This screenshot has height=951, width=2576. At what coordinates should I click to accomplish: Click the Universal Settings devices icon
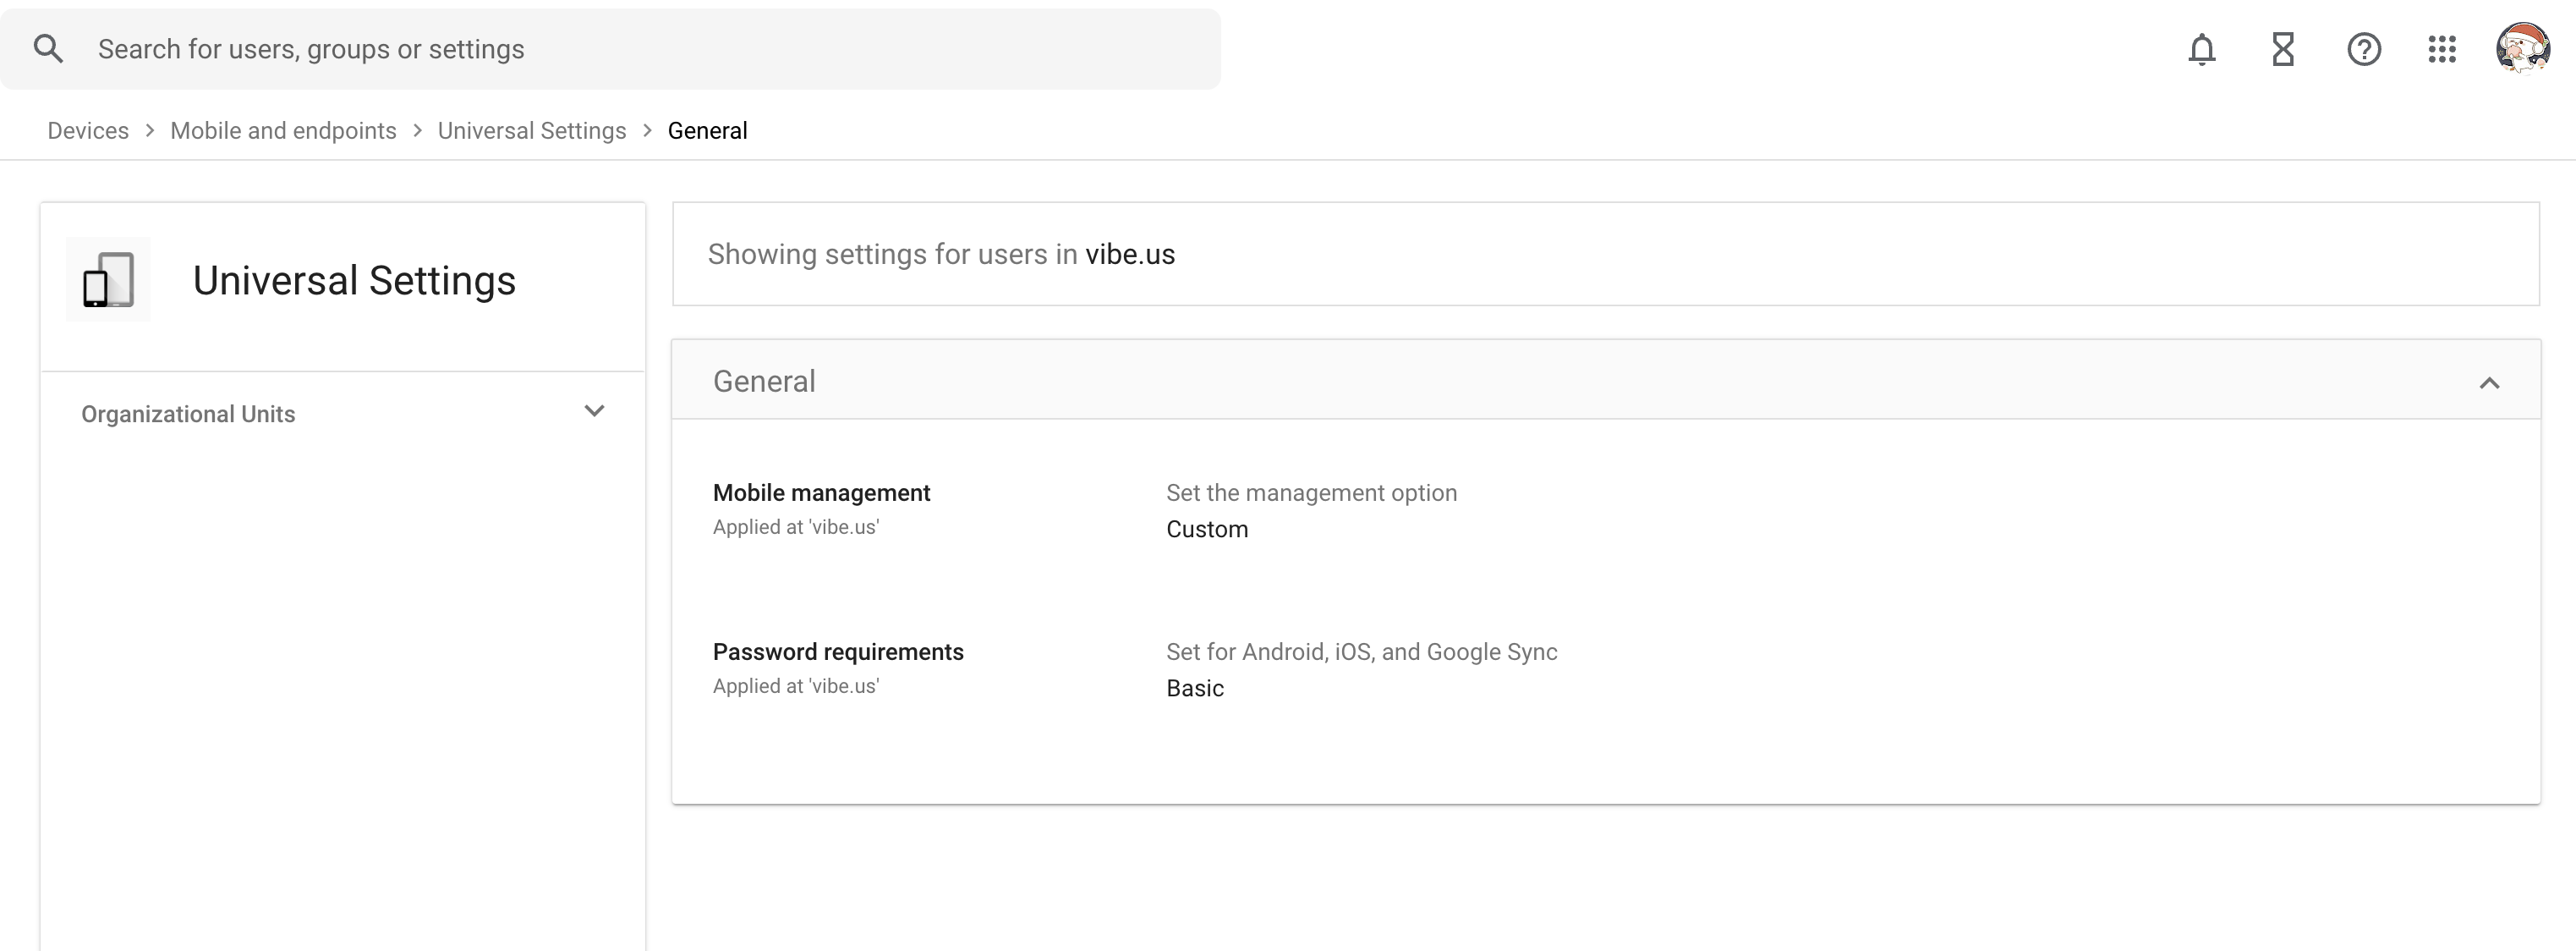(108, 280)
